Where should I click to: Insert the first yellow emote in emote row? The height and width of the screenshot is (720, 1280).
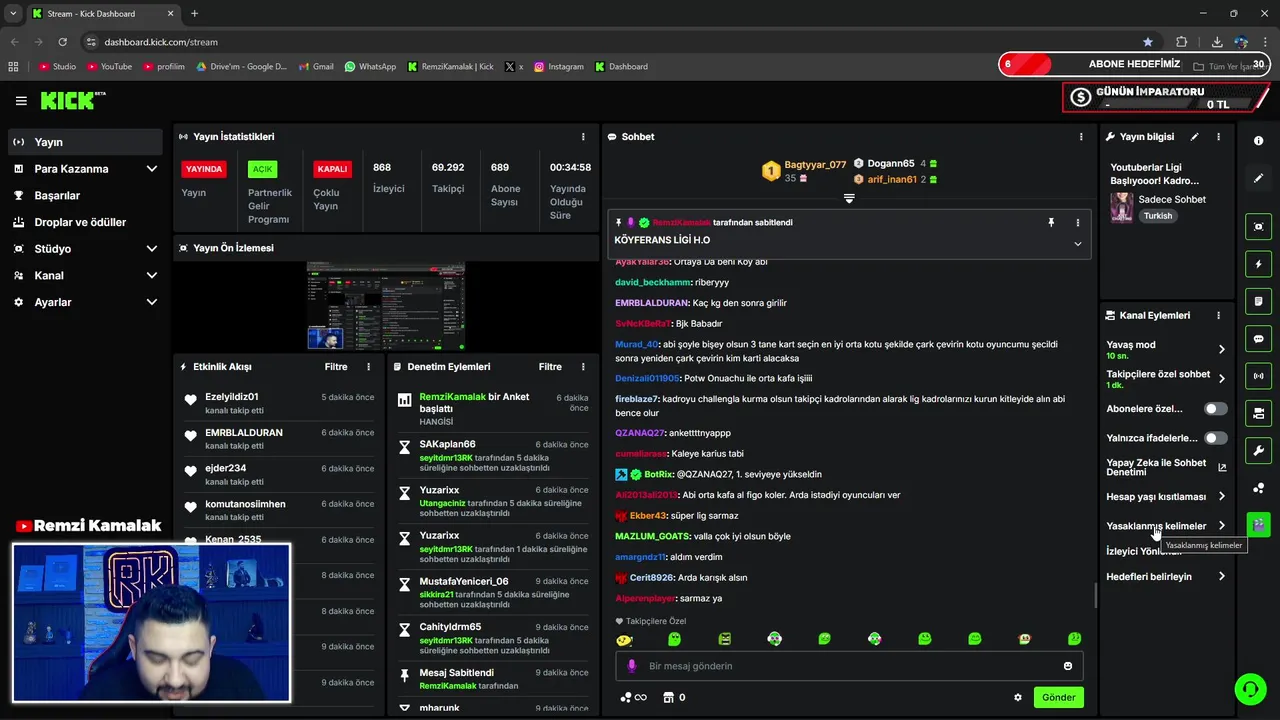pyautogui.click(x=624, y=639)
